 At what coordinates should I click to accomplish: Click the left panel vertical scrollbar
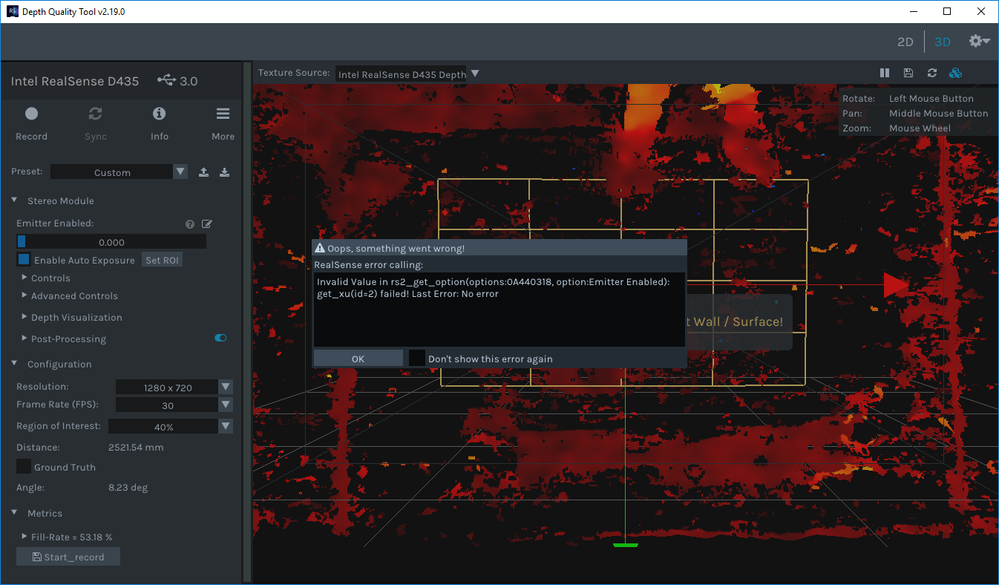click(247, 322)
